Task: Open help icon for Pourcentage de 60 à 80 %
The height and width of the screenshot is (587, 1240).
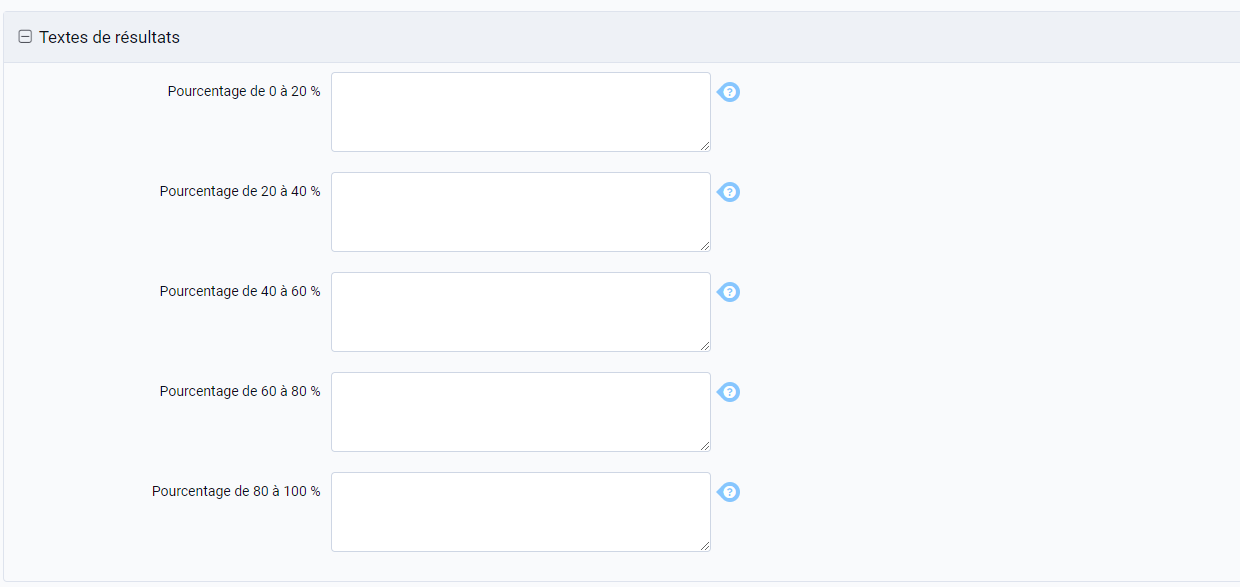Action: click(729, 392)
